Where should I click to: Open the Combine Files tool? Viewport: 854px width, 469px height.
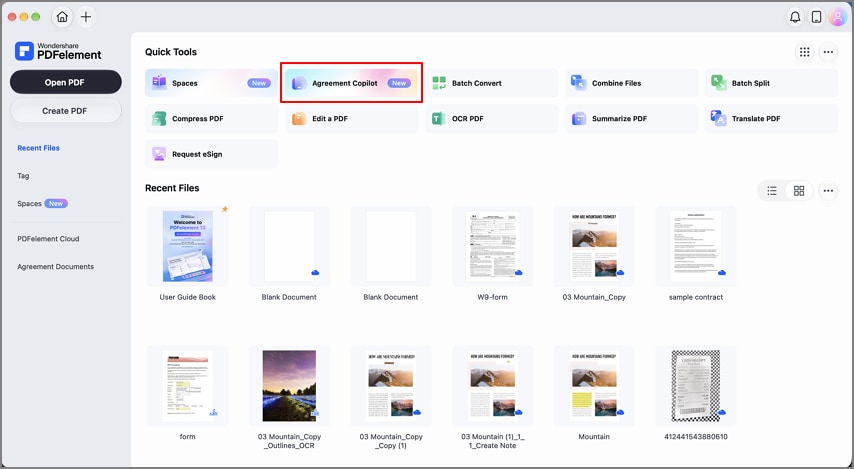[631, 83]
